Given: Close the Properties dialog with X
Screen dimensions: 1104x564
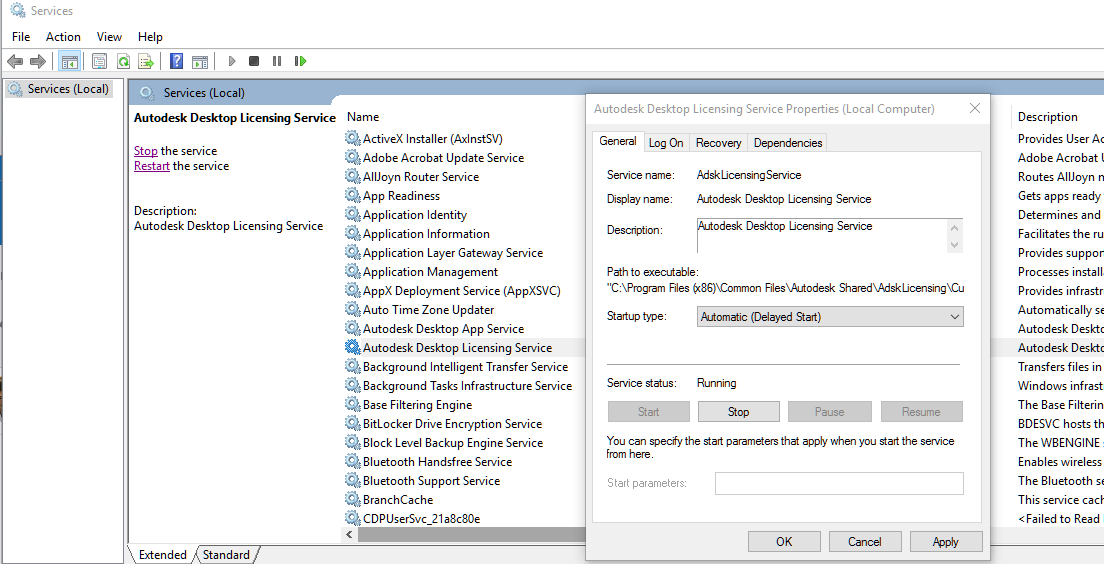Looking at the screenshot, I should (974, 108).
